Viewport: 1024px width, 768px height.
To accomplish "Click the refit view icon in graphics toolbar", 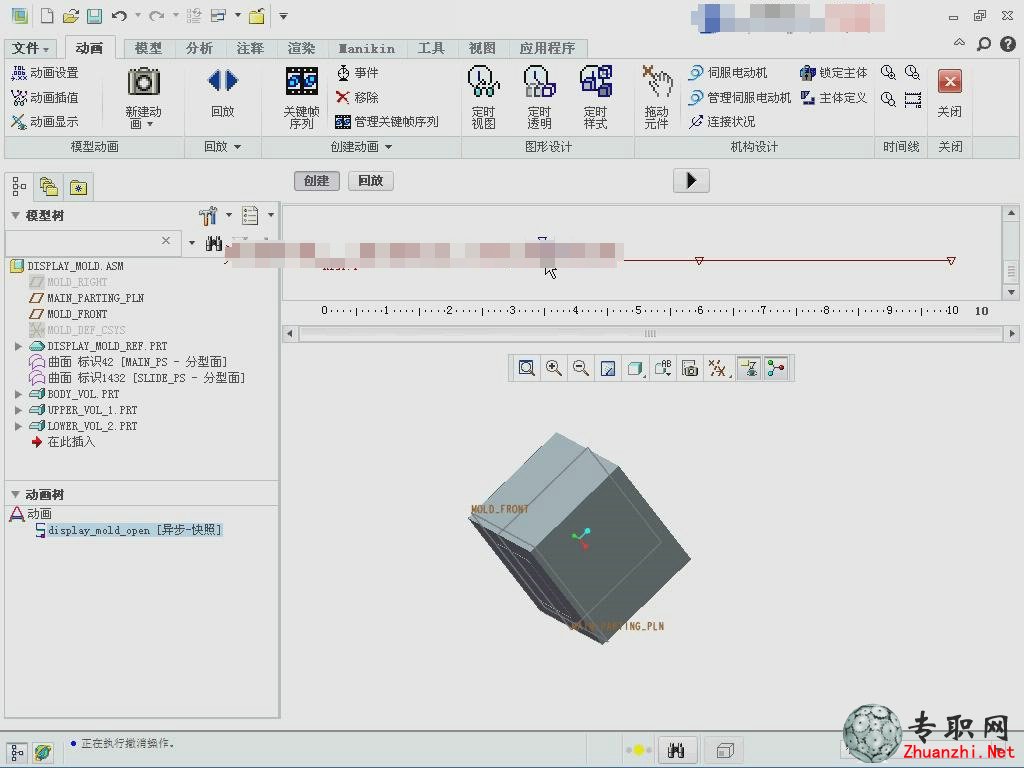I will (526, 368).
